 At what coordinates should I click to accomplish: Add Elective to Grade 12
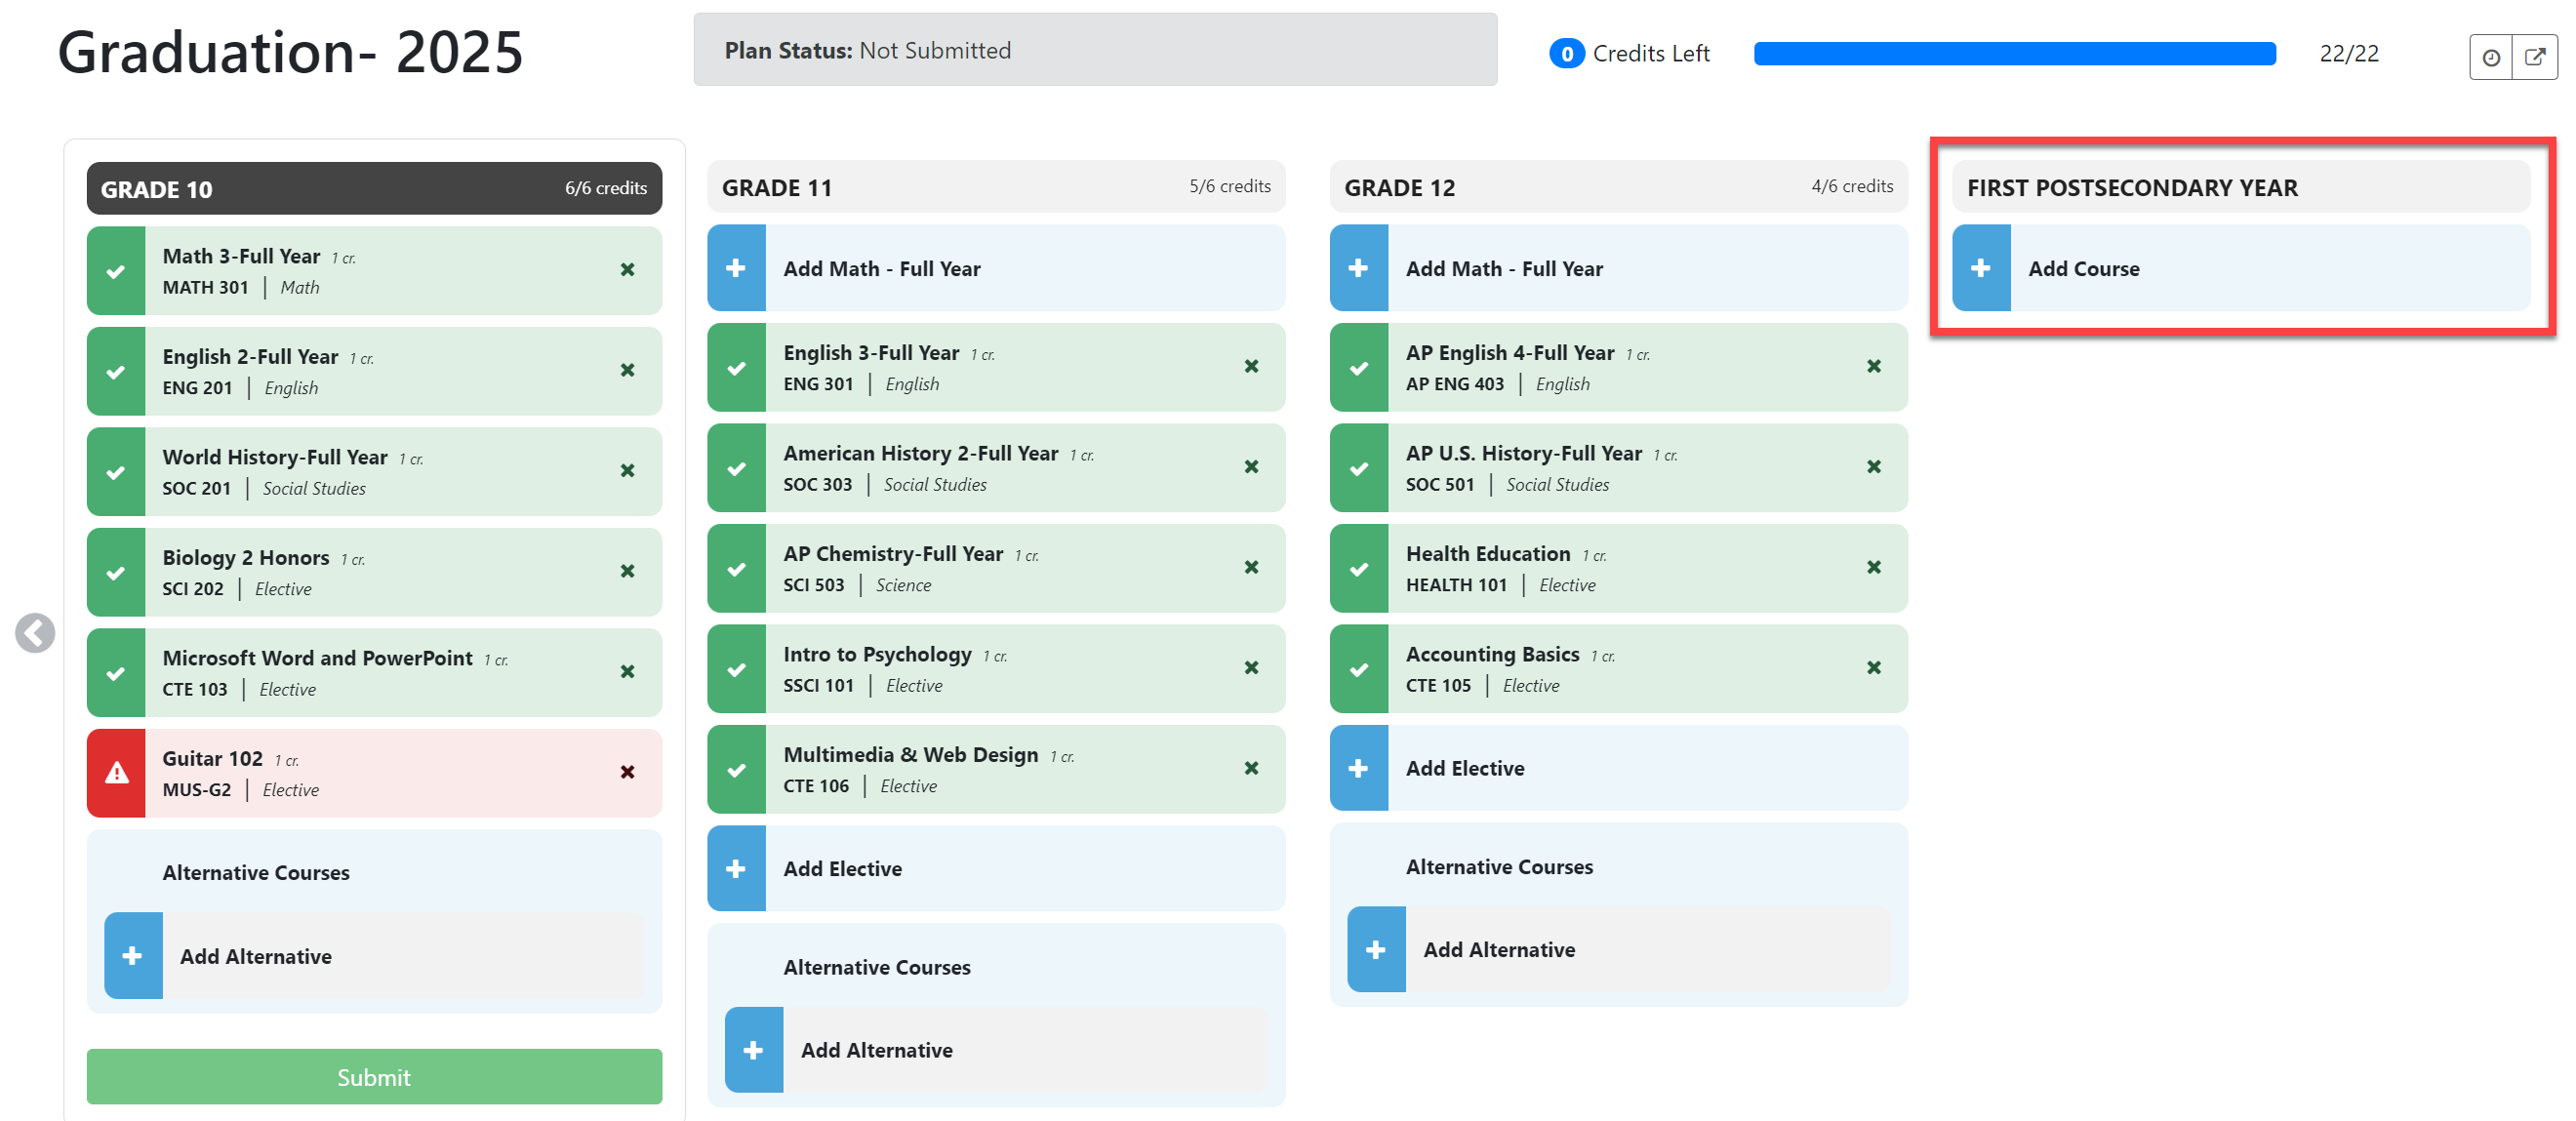pyautogui.click(x=1618, y=768)
